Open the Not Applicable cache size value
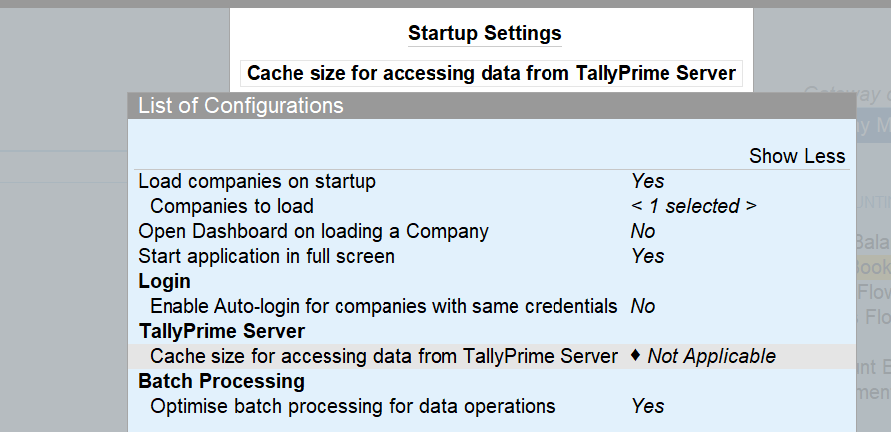 pos(711,356)
